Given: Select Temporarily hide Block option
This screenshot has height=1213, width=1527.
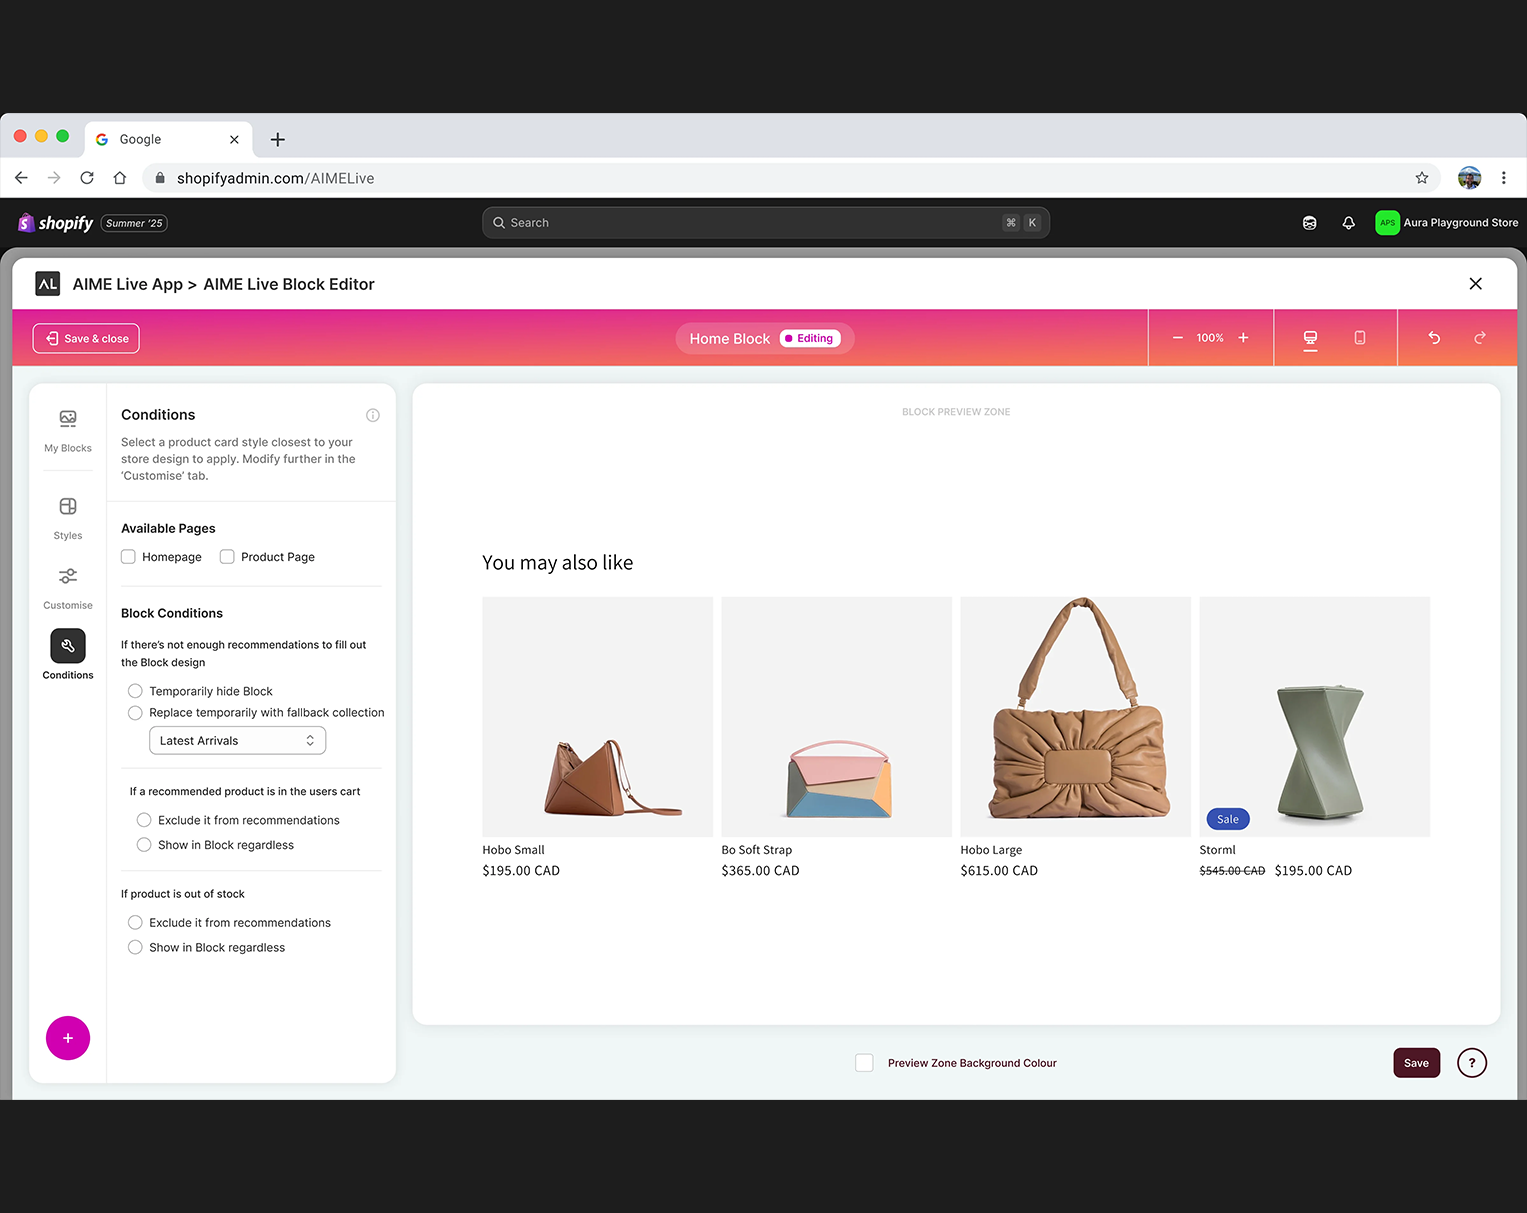Looking at the screenshot, I should 135,691.
